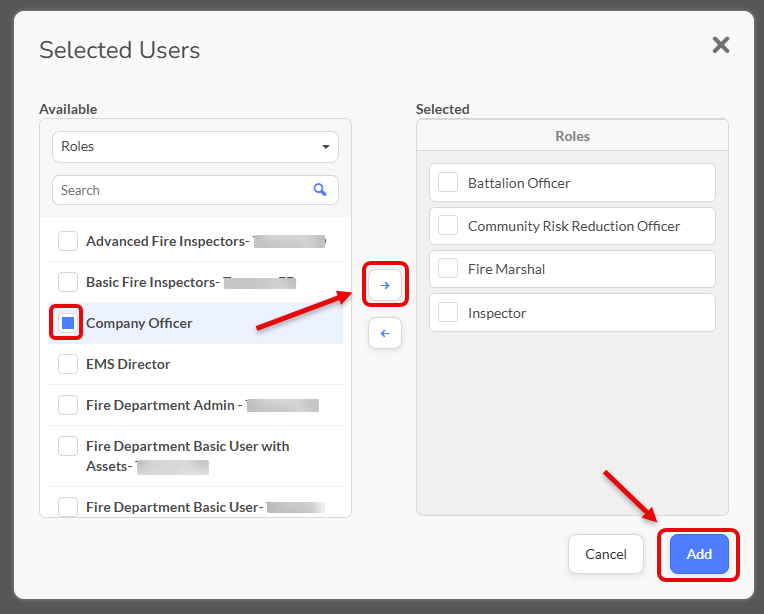This screenshot has width=764, height=614.
Task: Focus the Search input field
Action: [x=180, y=190]
